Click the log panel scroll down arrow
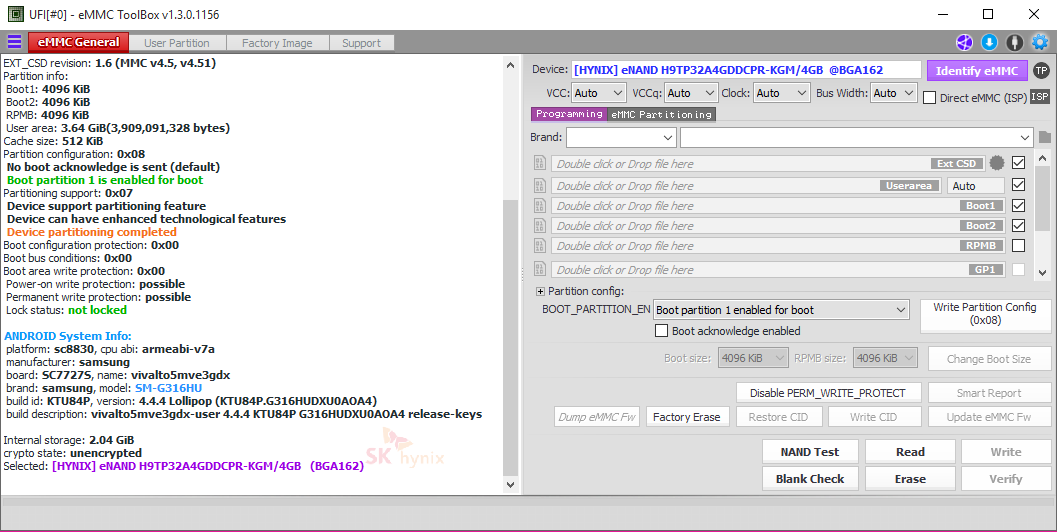 point(510,484)
